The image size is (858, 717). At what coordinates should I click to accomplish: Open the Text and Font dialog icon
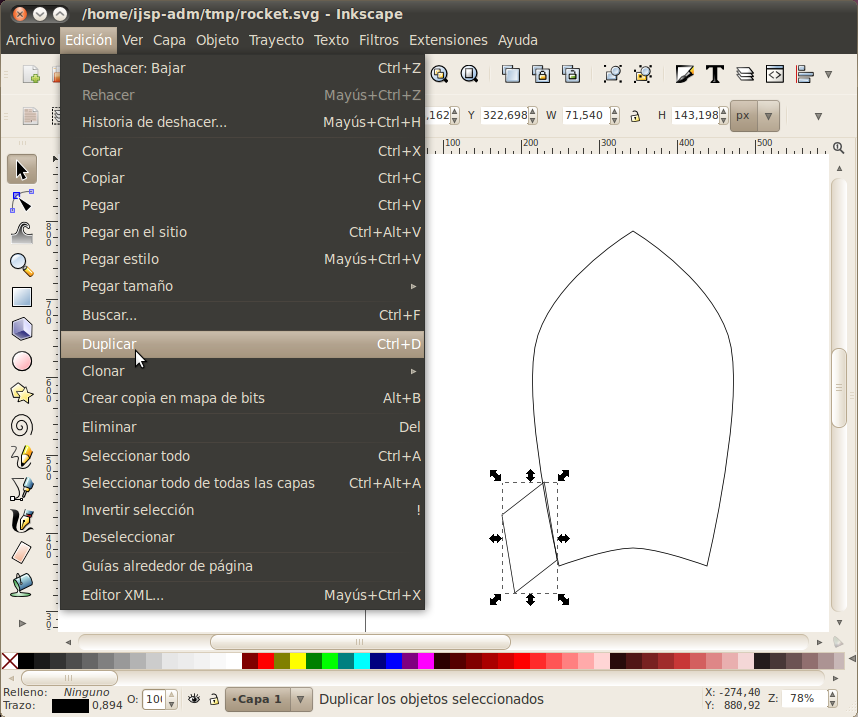(x=715, y=74)
